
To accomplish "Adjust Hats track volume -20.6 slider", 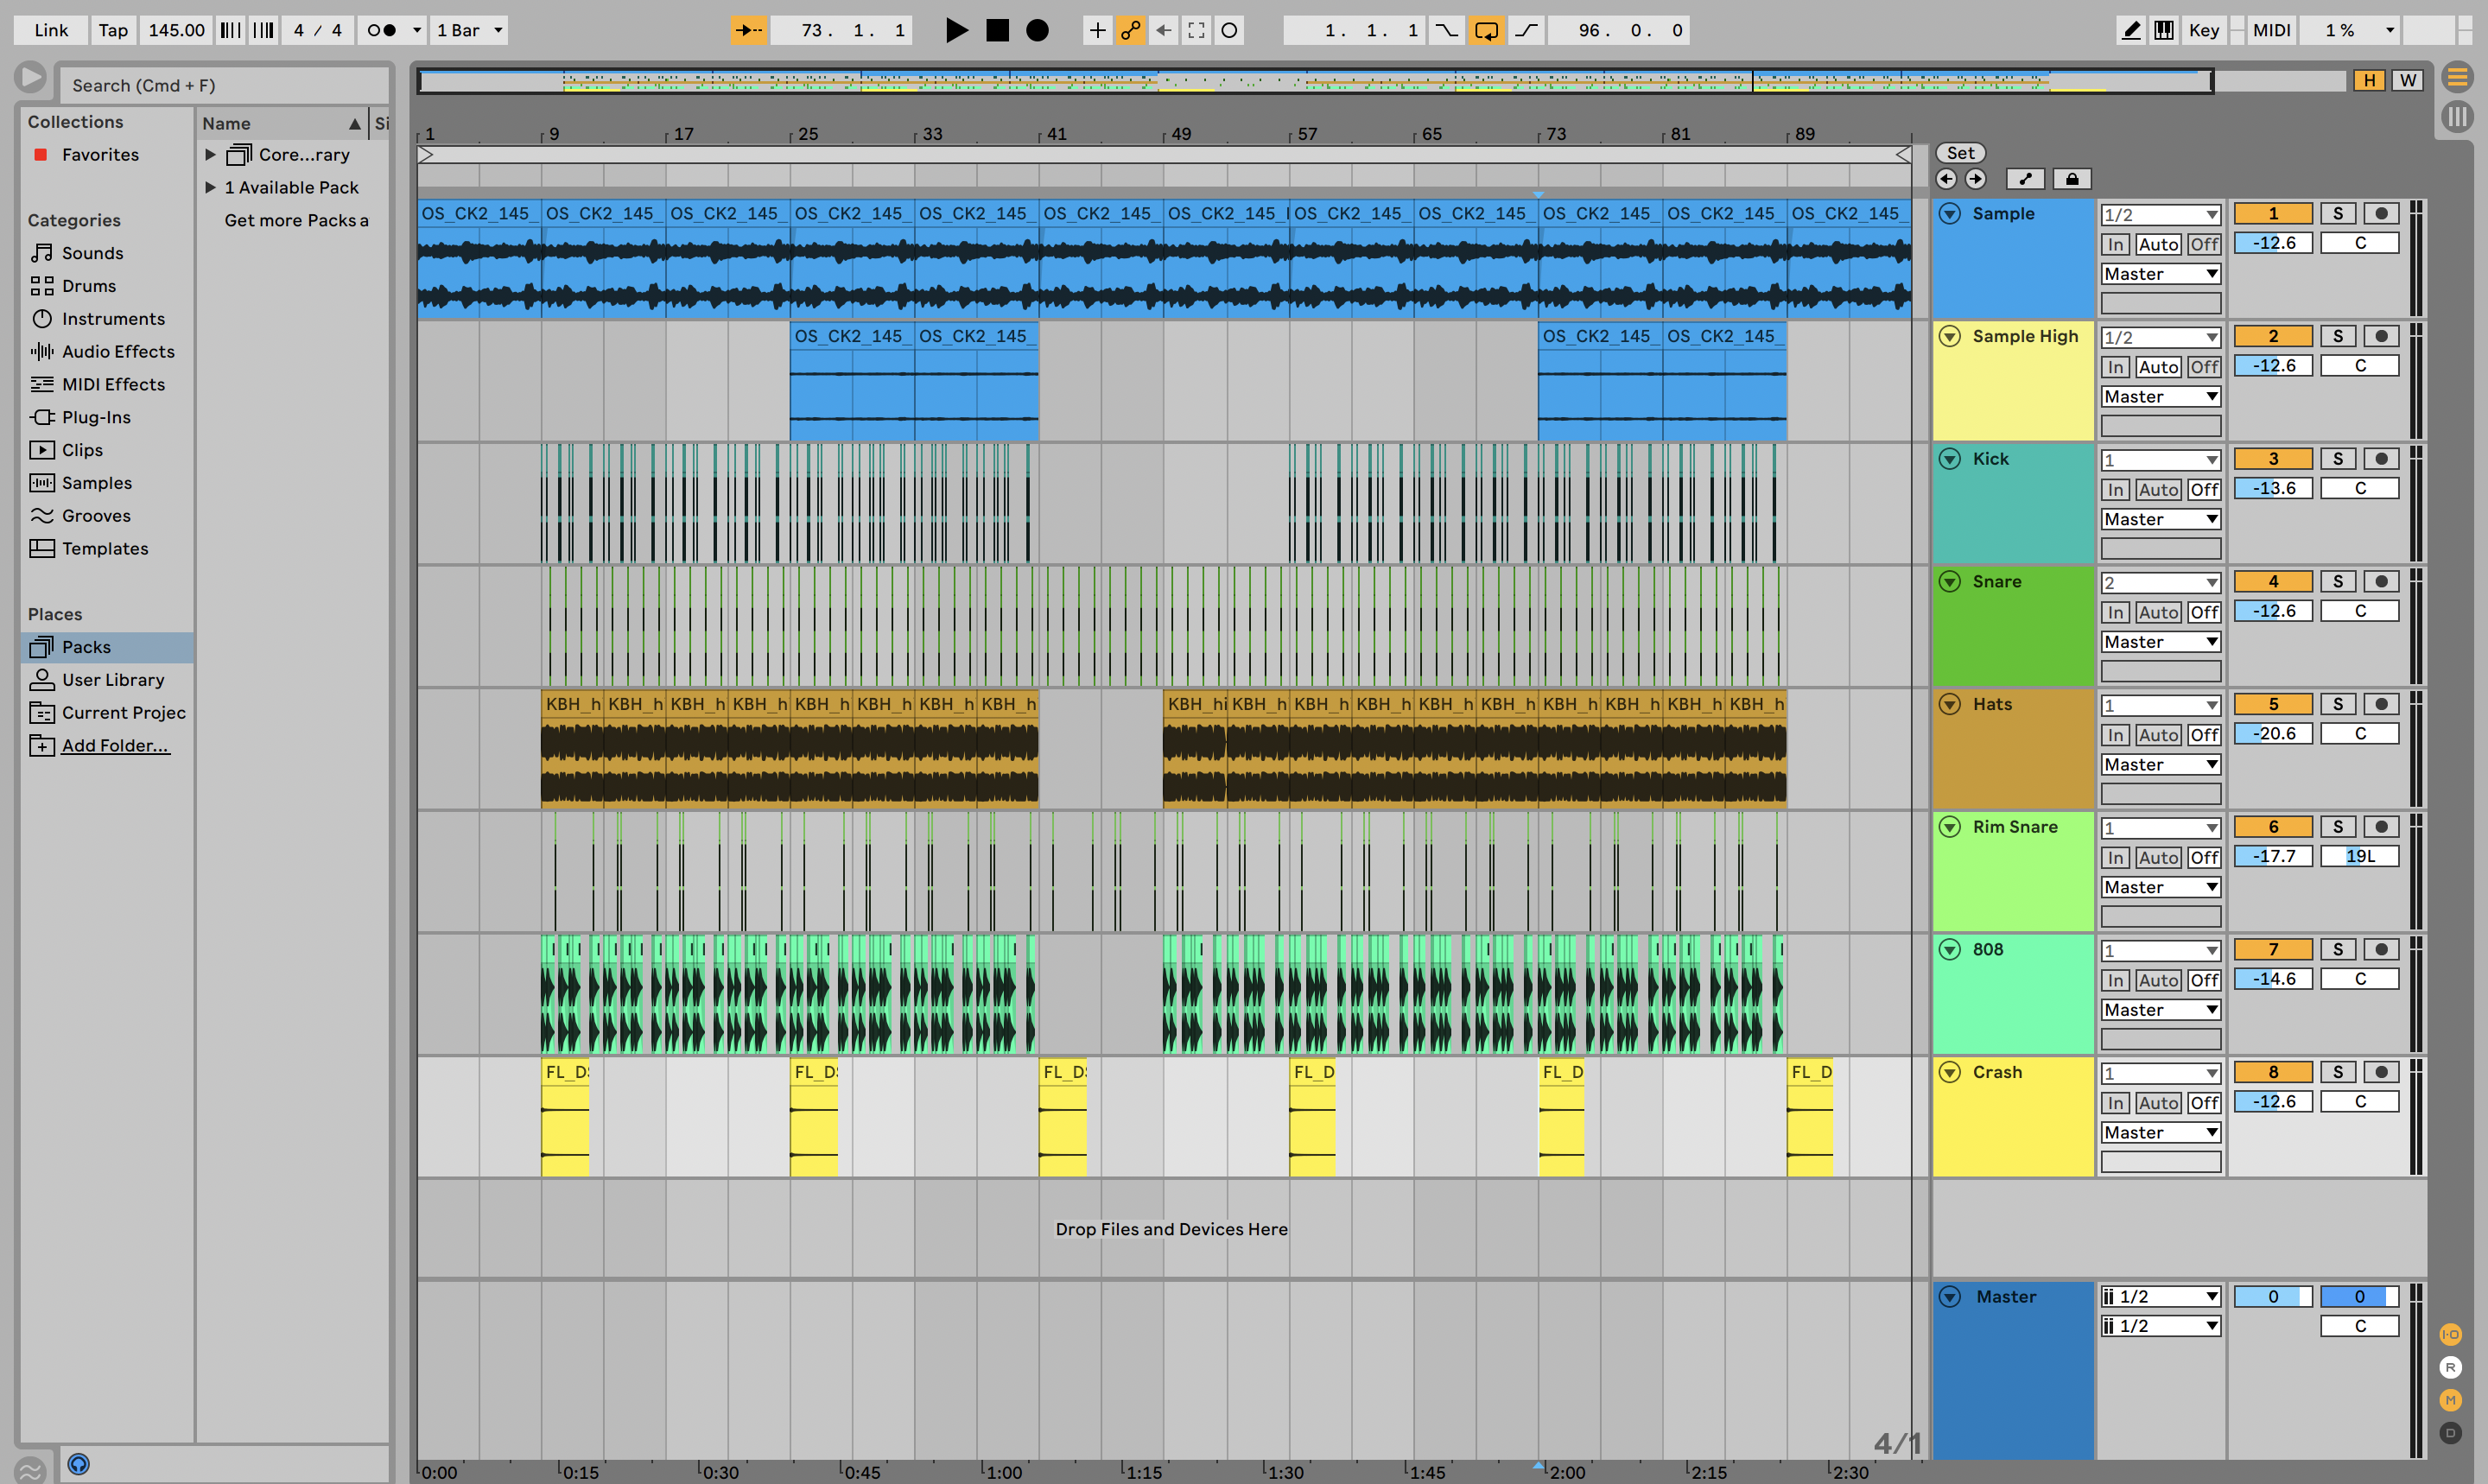I will (2272, 733).
